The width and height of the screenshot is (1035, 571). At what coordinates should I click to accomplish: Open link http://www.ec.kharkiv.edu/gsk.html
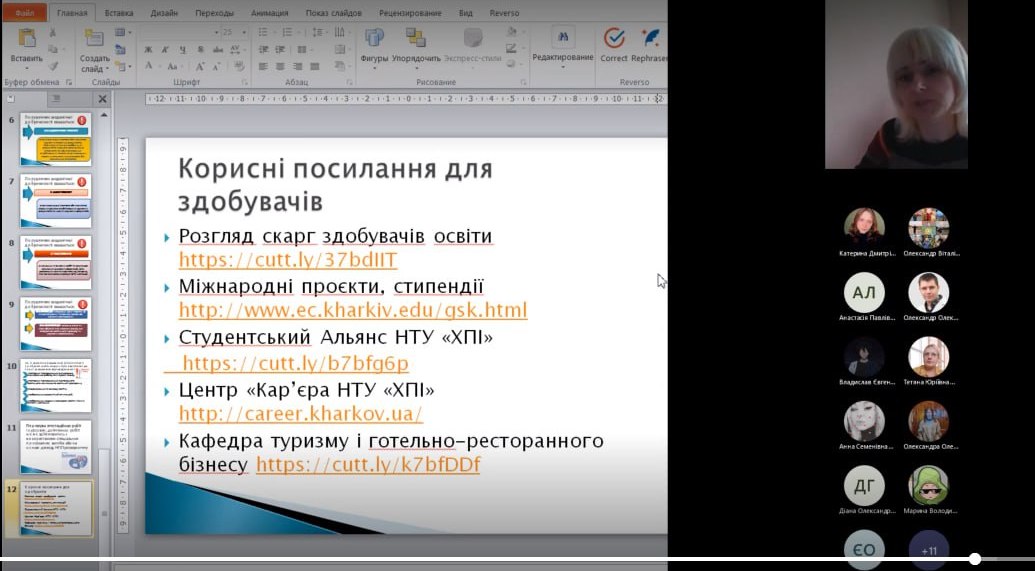(353, 310)
